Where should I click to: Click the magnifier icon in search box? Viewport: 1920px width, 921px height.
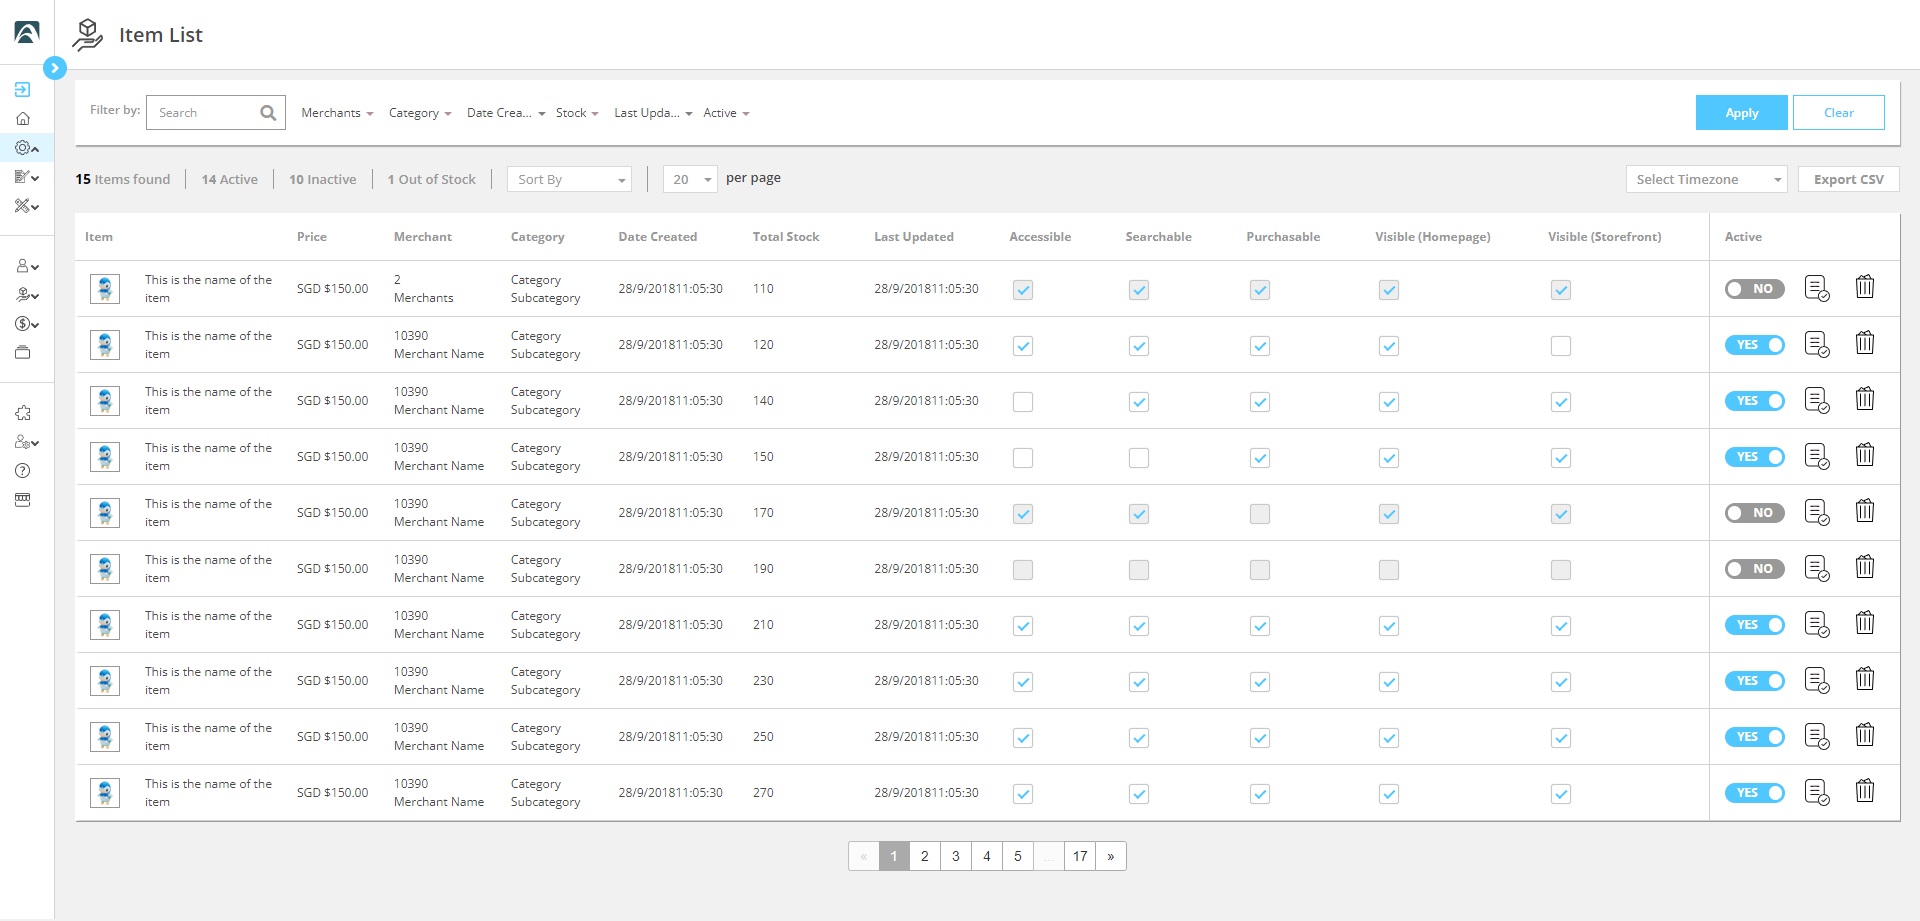pyautogui.click(x=268, y=113)
